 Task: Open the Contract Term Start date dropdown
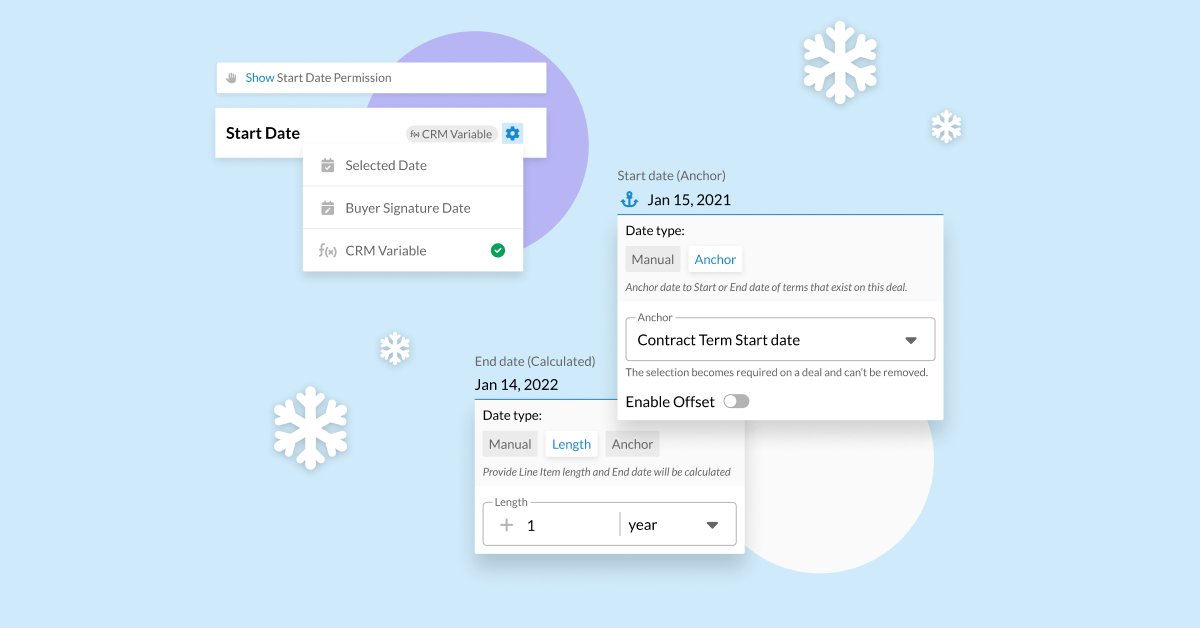[x=780, y=340]
